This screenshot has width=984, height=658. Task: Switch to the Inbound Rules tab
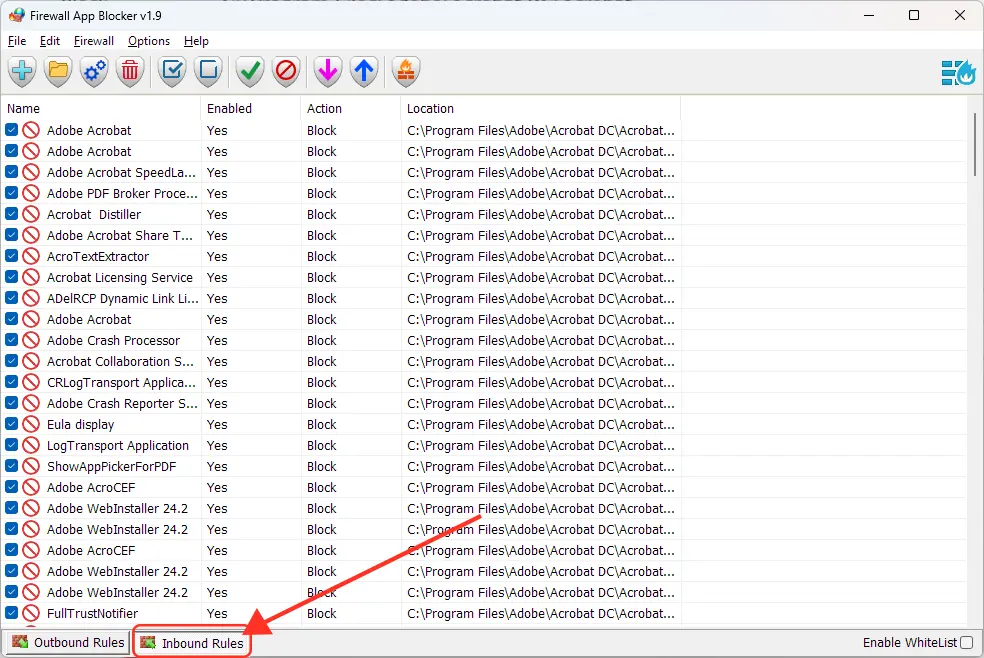[x=192, y=643]
